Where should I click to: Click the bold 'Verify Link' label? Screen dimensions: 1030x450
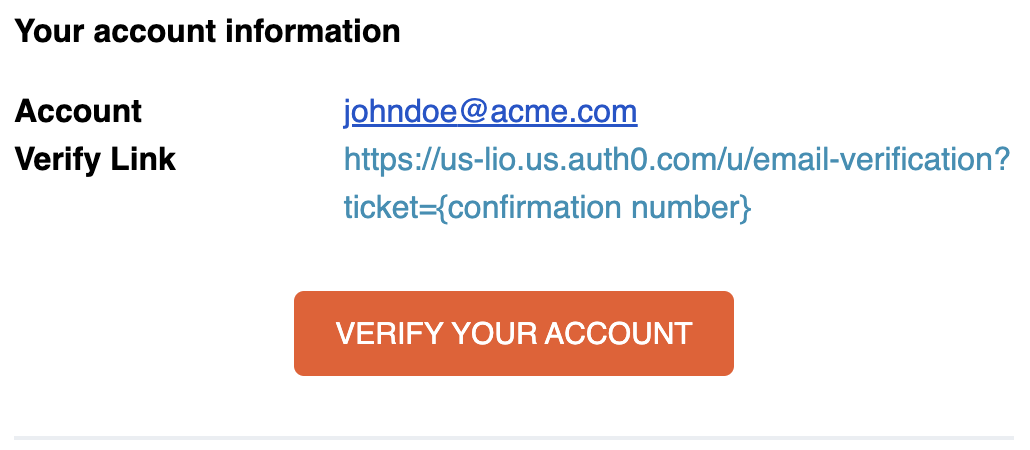click(95, 159)
